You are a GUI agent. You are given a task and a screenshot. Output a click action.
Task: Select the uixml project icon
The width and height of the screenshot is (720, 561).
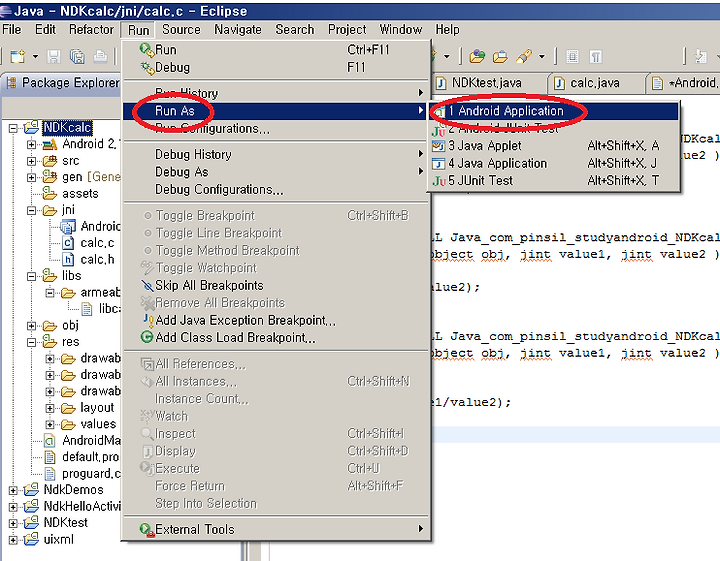[x=32, y=539]
